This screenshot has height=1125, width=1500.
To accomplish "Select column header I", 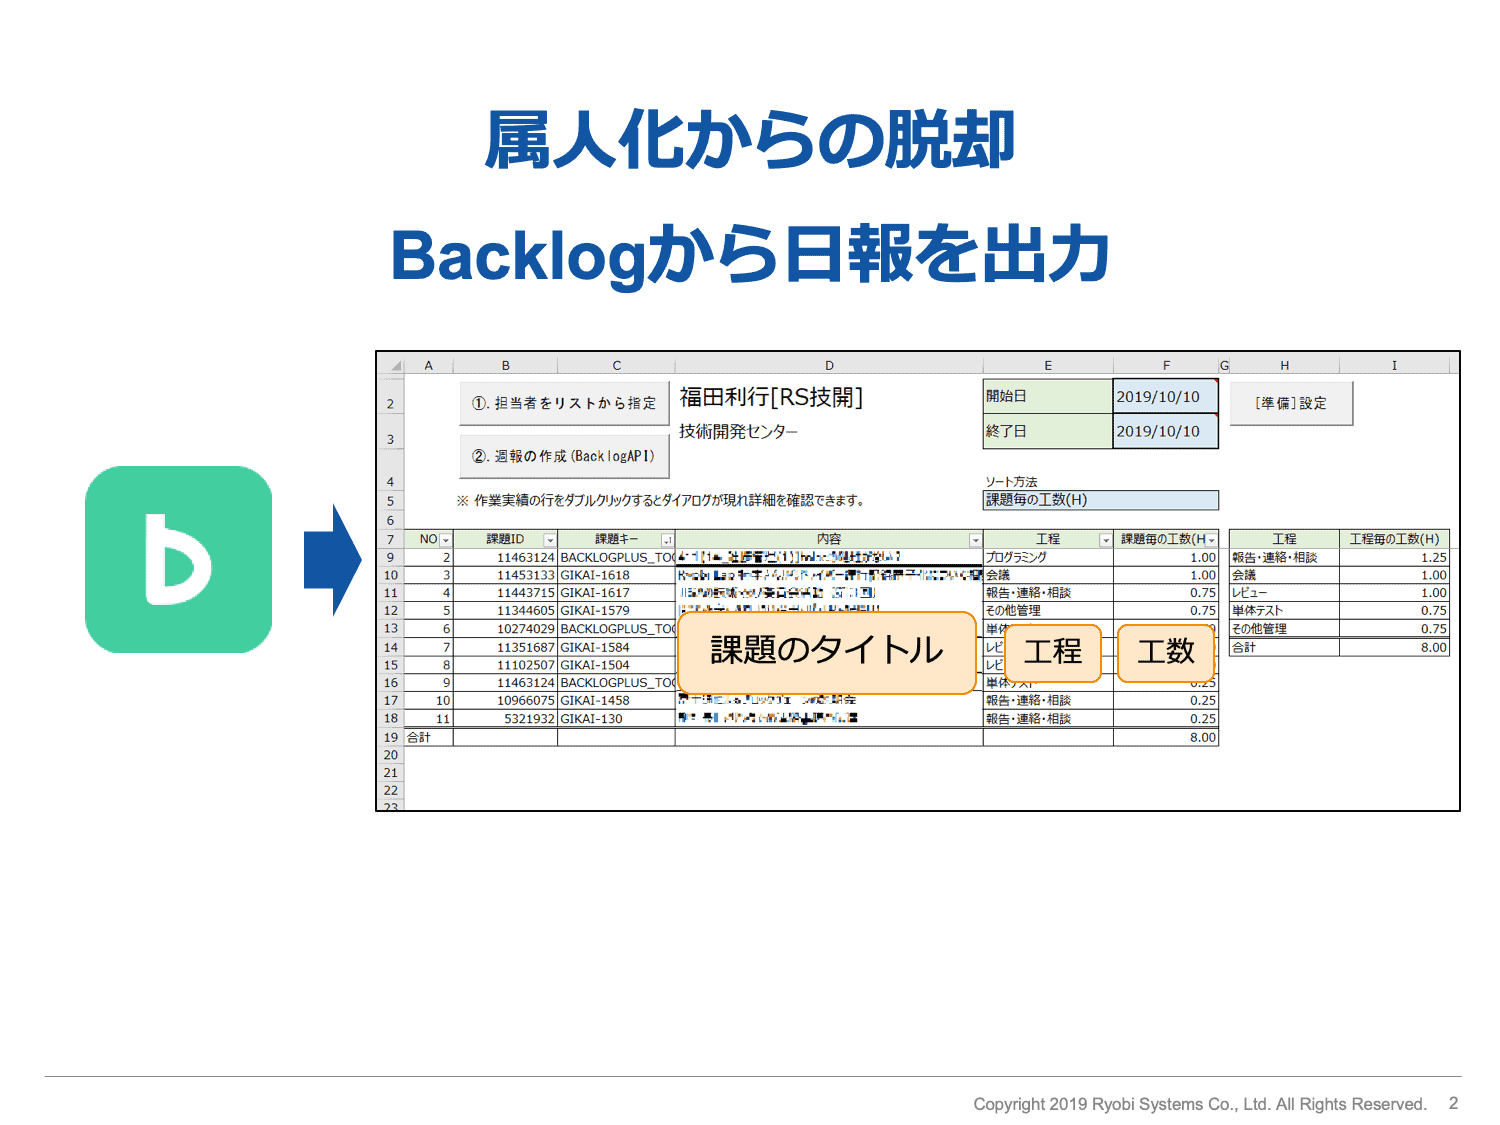I will [x=1394, y=365].
